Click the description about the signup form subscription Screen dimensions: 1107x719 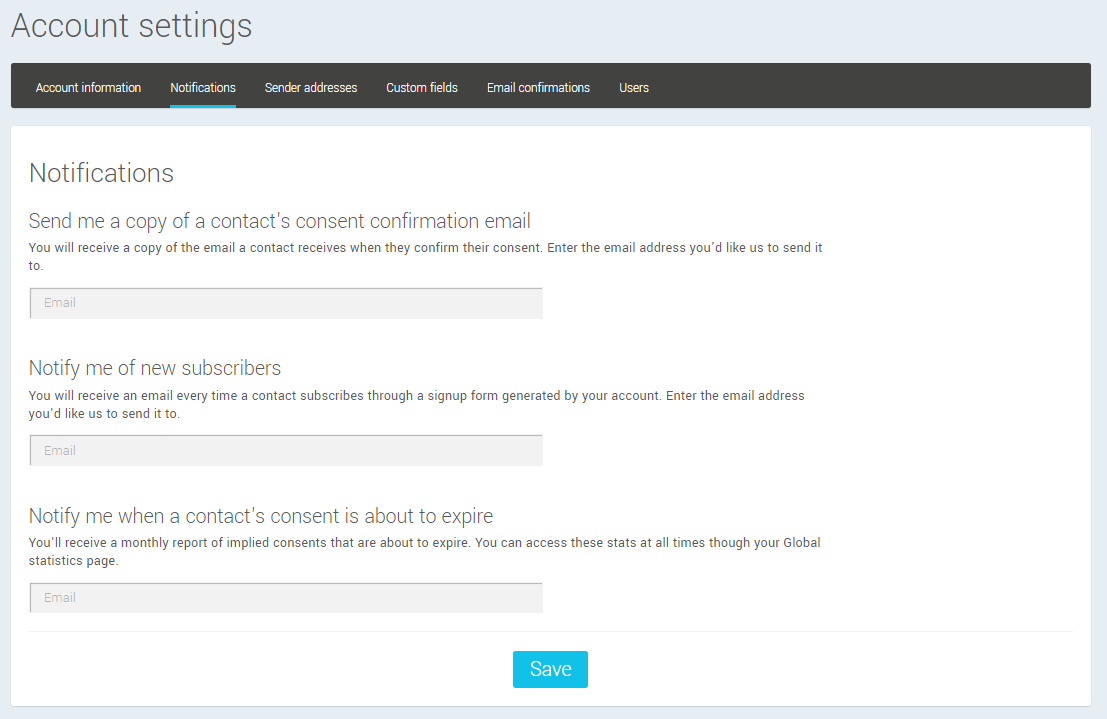[x=417, y=405]
